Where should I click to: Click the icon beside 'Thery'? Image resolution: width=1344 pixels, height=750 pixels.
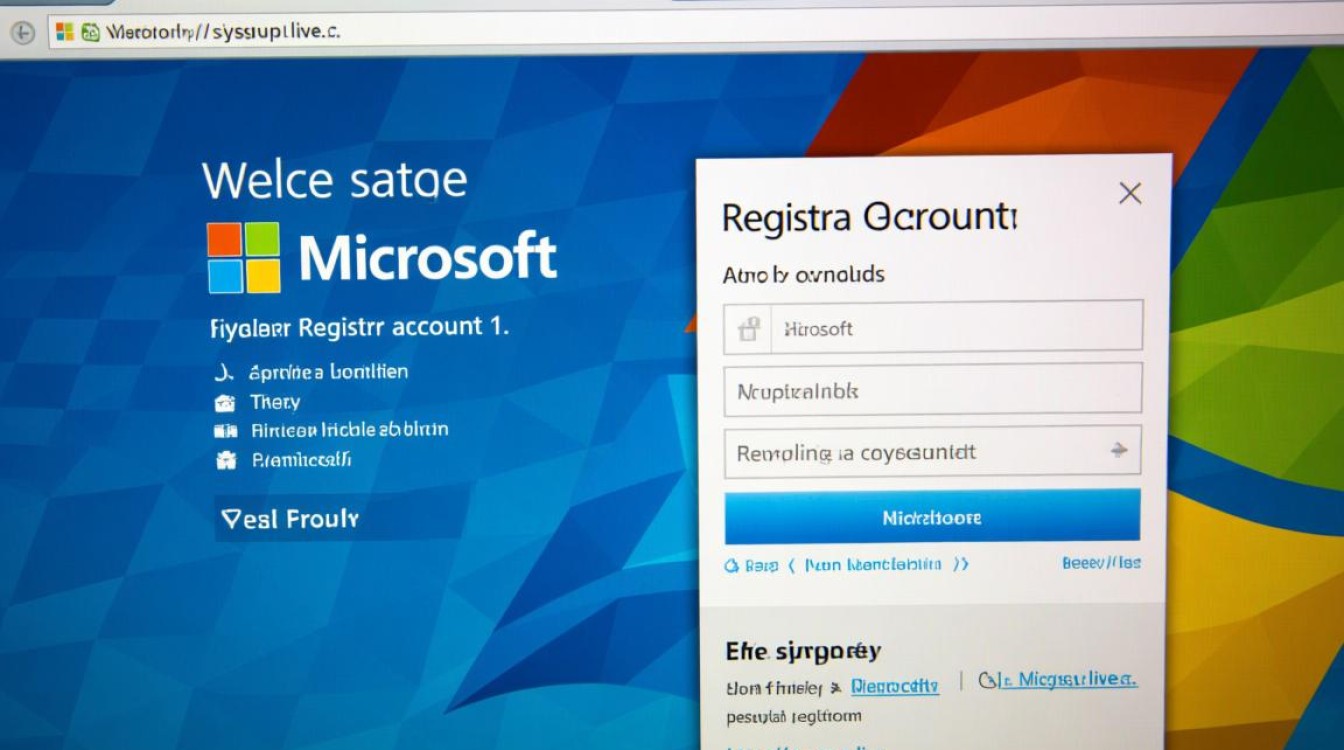pyautogui.click(x=224, y=403)
